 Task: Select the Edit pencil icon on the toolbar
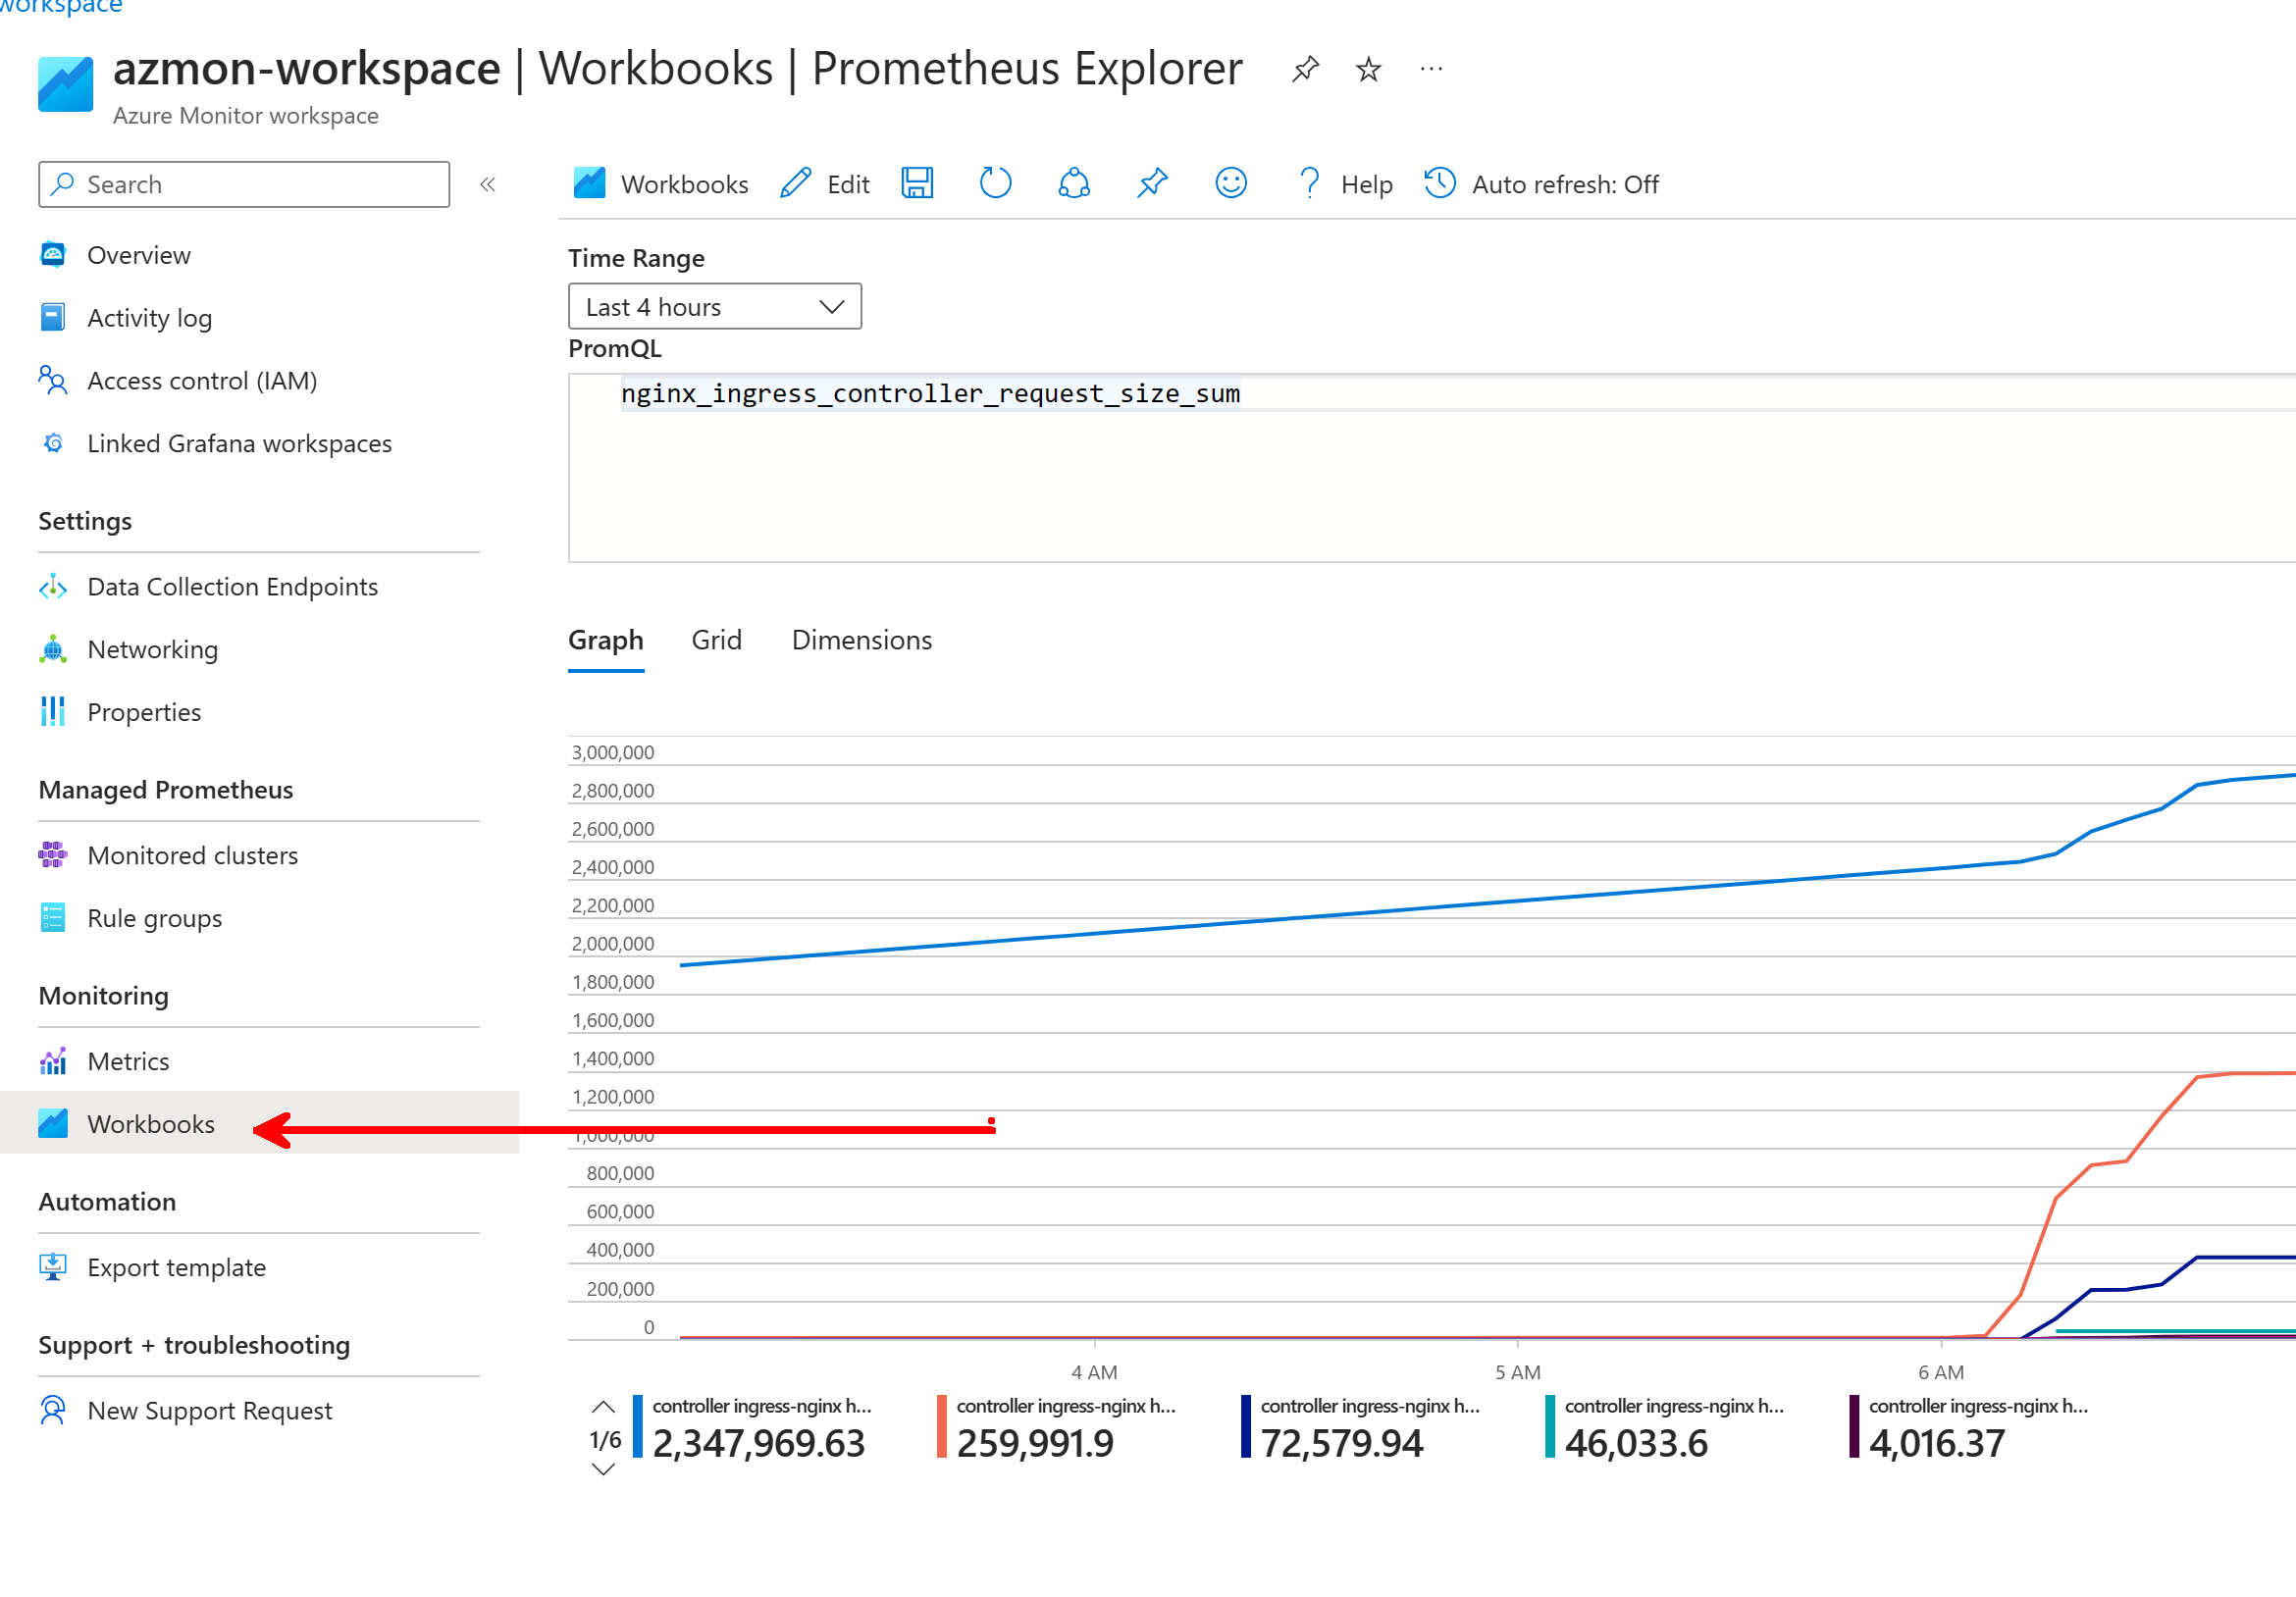coord(794,183)
